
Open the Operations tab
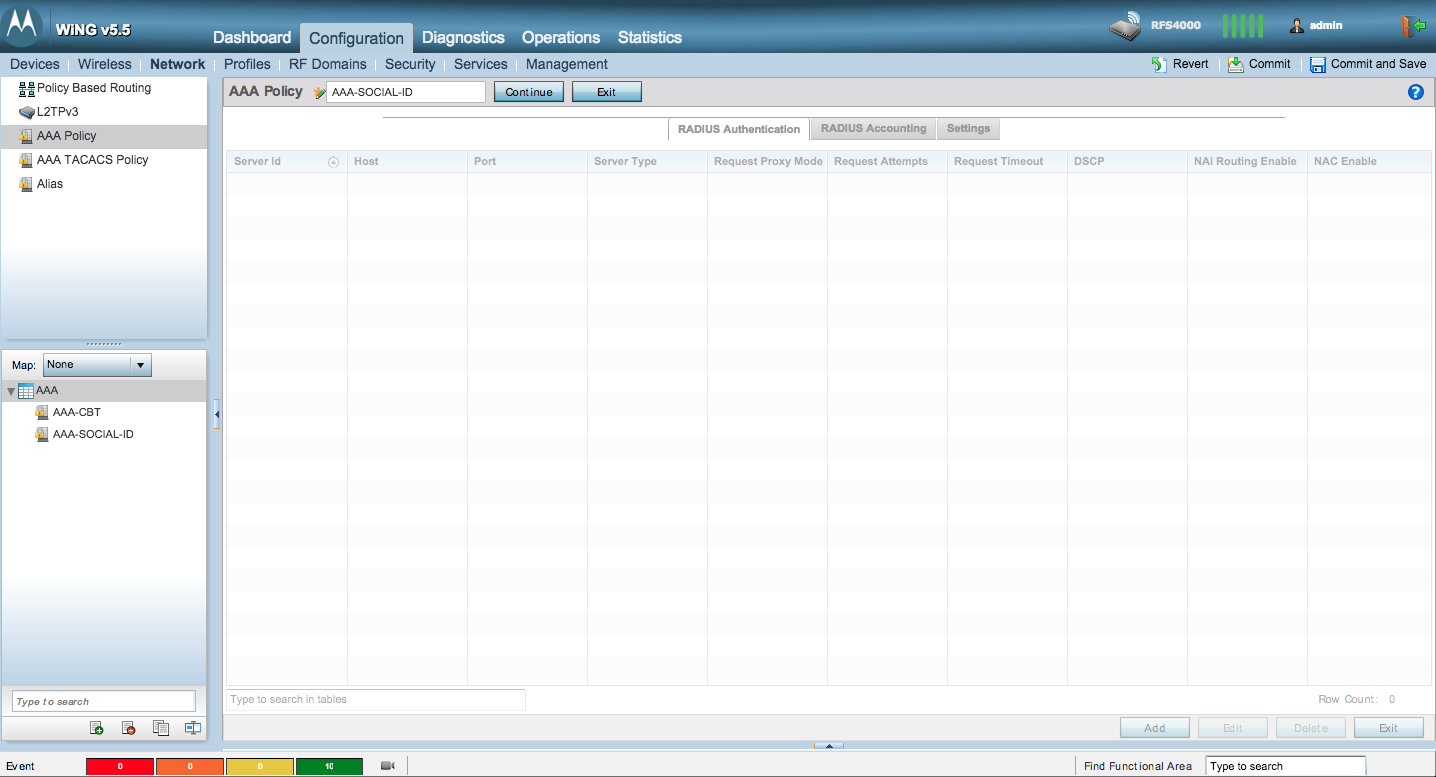561,38
